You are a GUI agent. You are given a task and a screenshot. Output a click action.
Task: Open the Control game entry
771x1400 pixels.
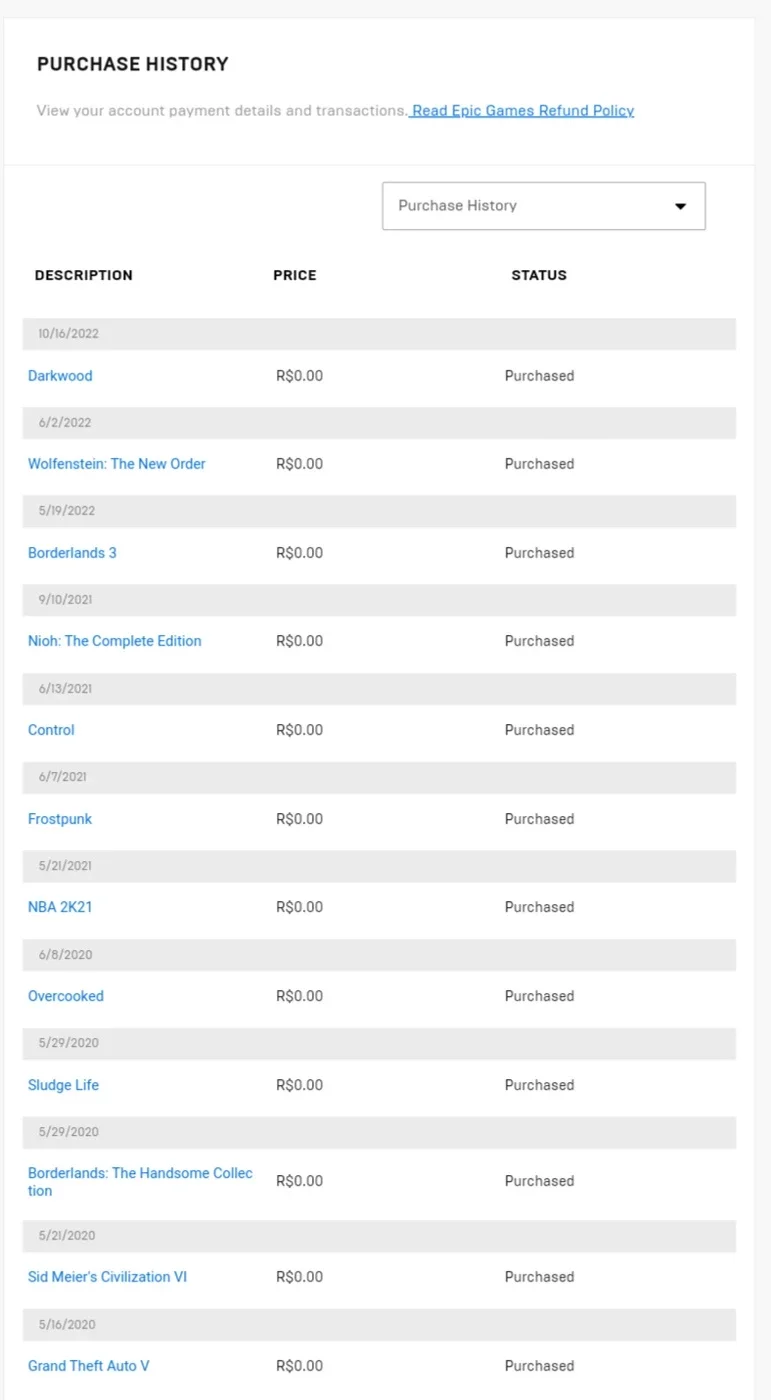tap(51, 730)
